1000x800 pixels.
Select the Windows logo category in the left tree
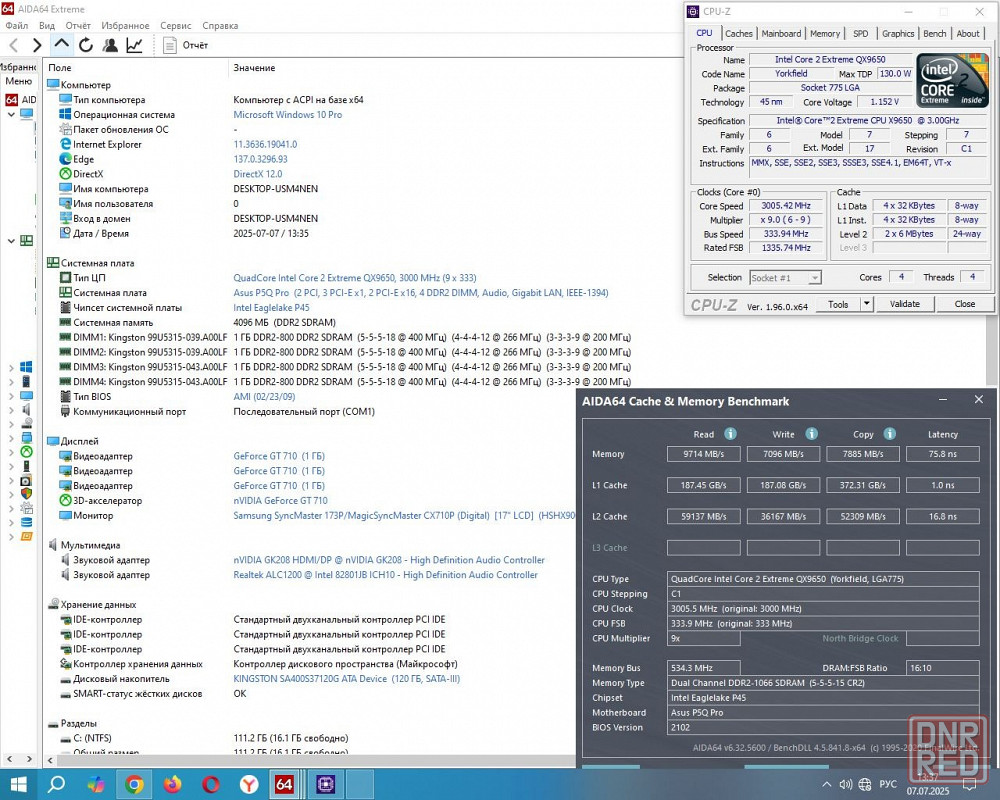tap(26, 367)
